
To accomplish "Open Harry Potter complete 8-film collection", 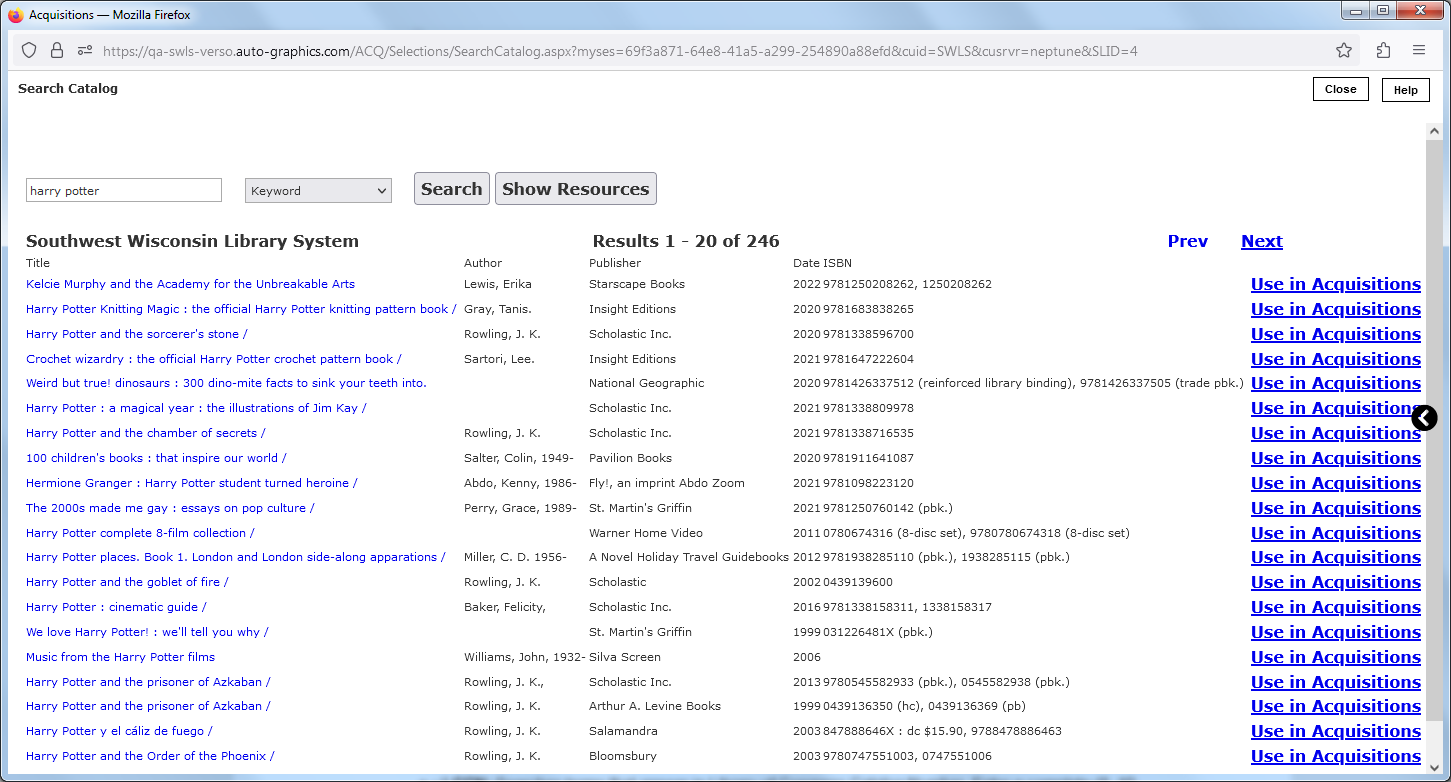I will click(140, 533).
